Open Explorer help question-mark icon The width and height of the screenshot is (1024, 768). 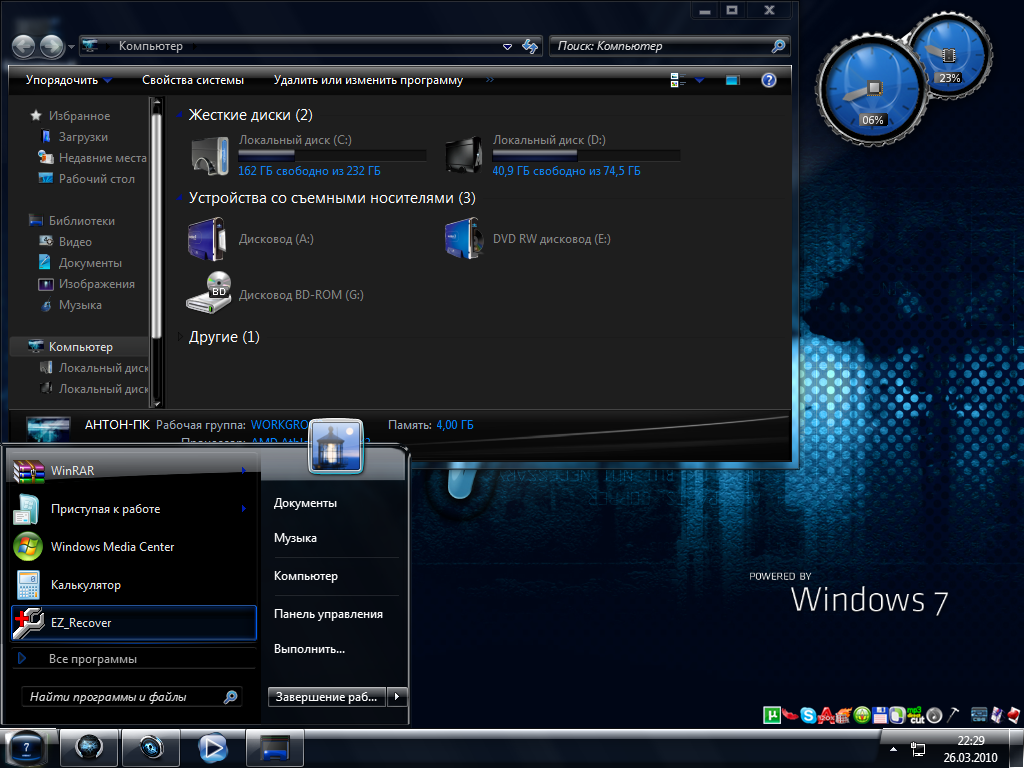(769, 80)
